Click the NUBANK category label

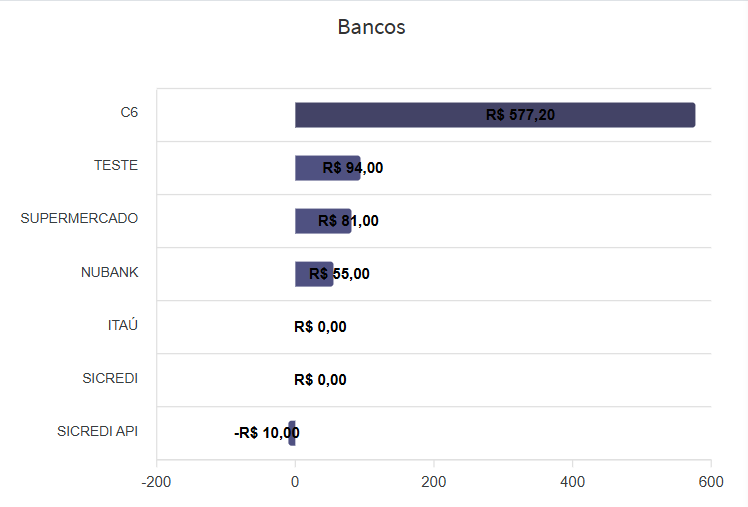coord(109,271)
